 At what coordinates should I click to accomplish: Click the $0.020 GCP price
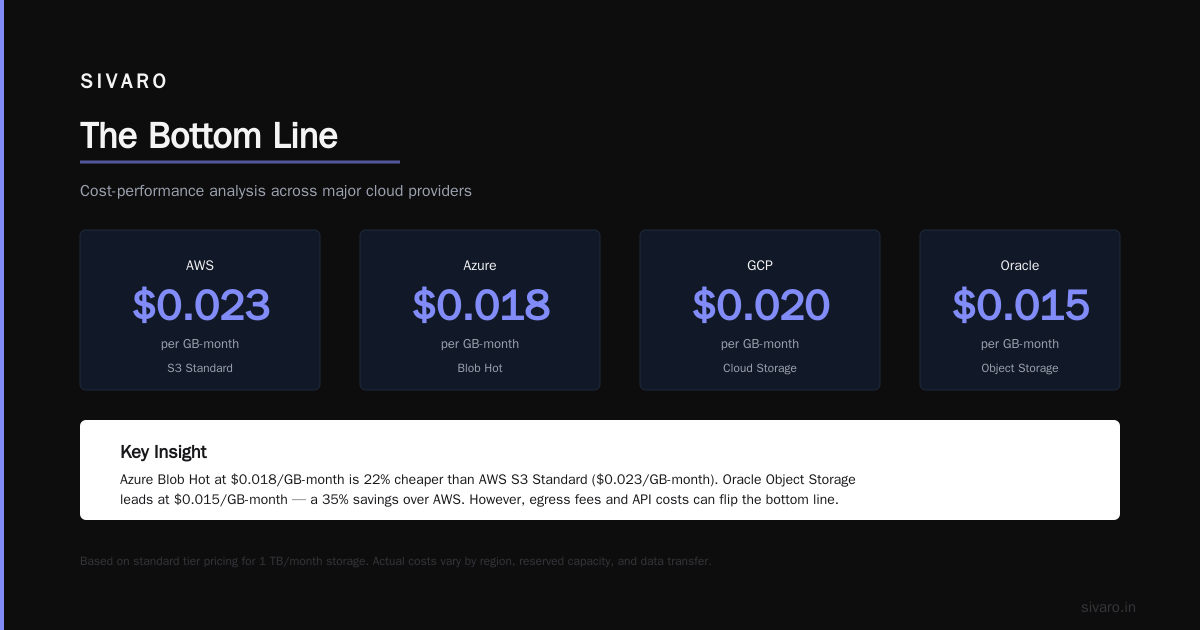point(760,305)
